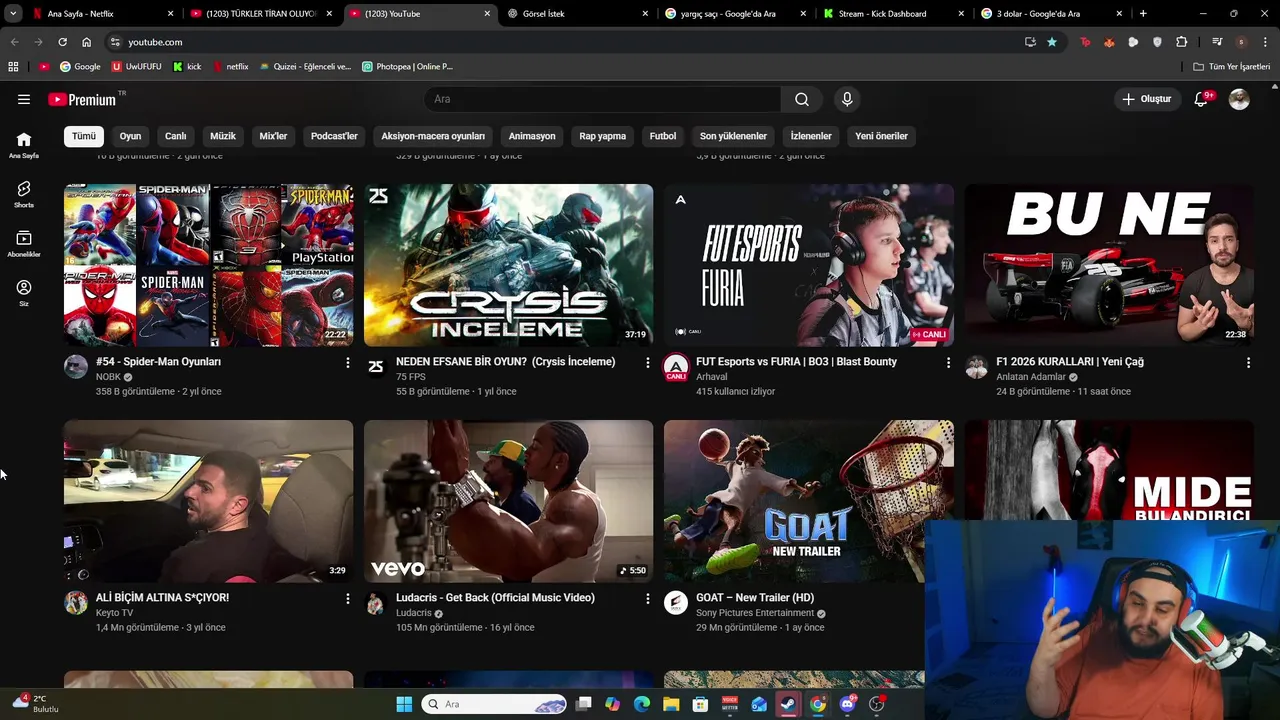
Task: Open the Windows Start menu
Action: tap(404, 704)
